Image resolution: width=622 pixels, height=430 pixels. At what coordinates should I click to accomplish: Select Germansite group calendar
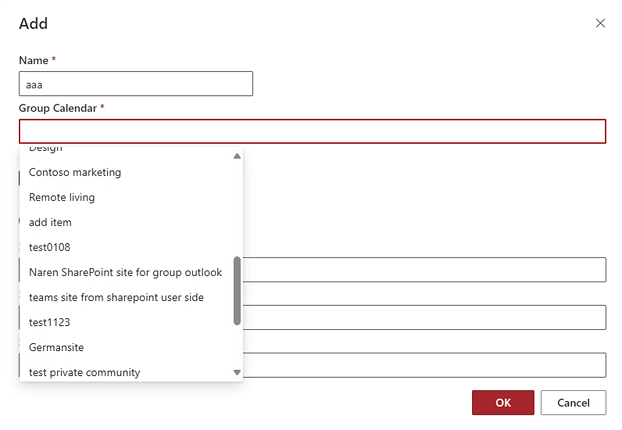tap(131, 347)
